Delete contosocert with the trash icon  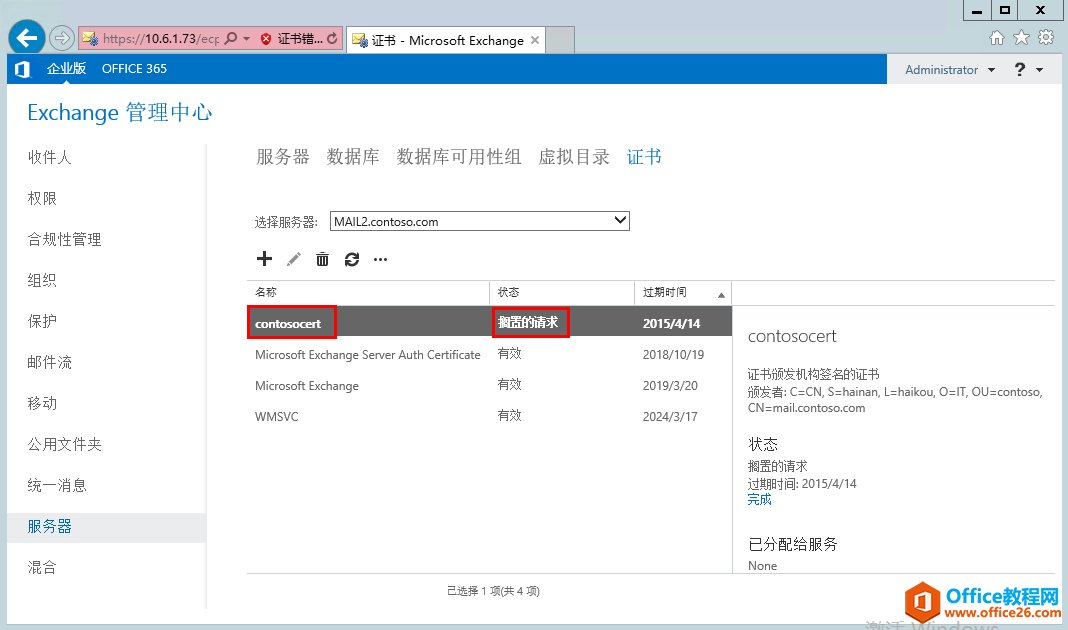pyautogui.click(x=322, y=259)
